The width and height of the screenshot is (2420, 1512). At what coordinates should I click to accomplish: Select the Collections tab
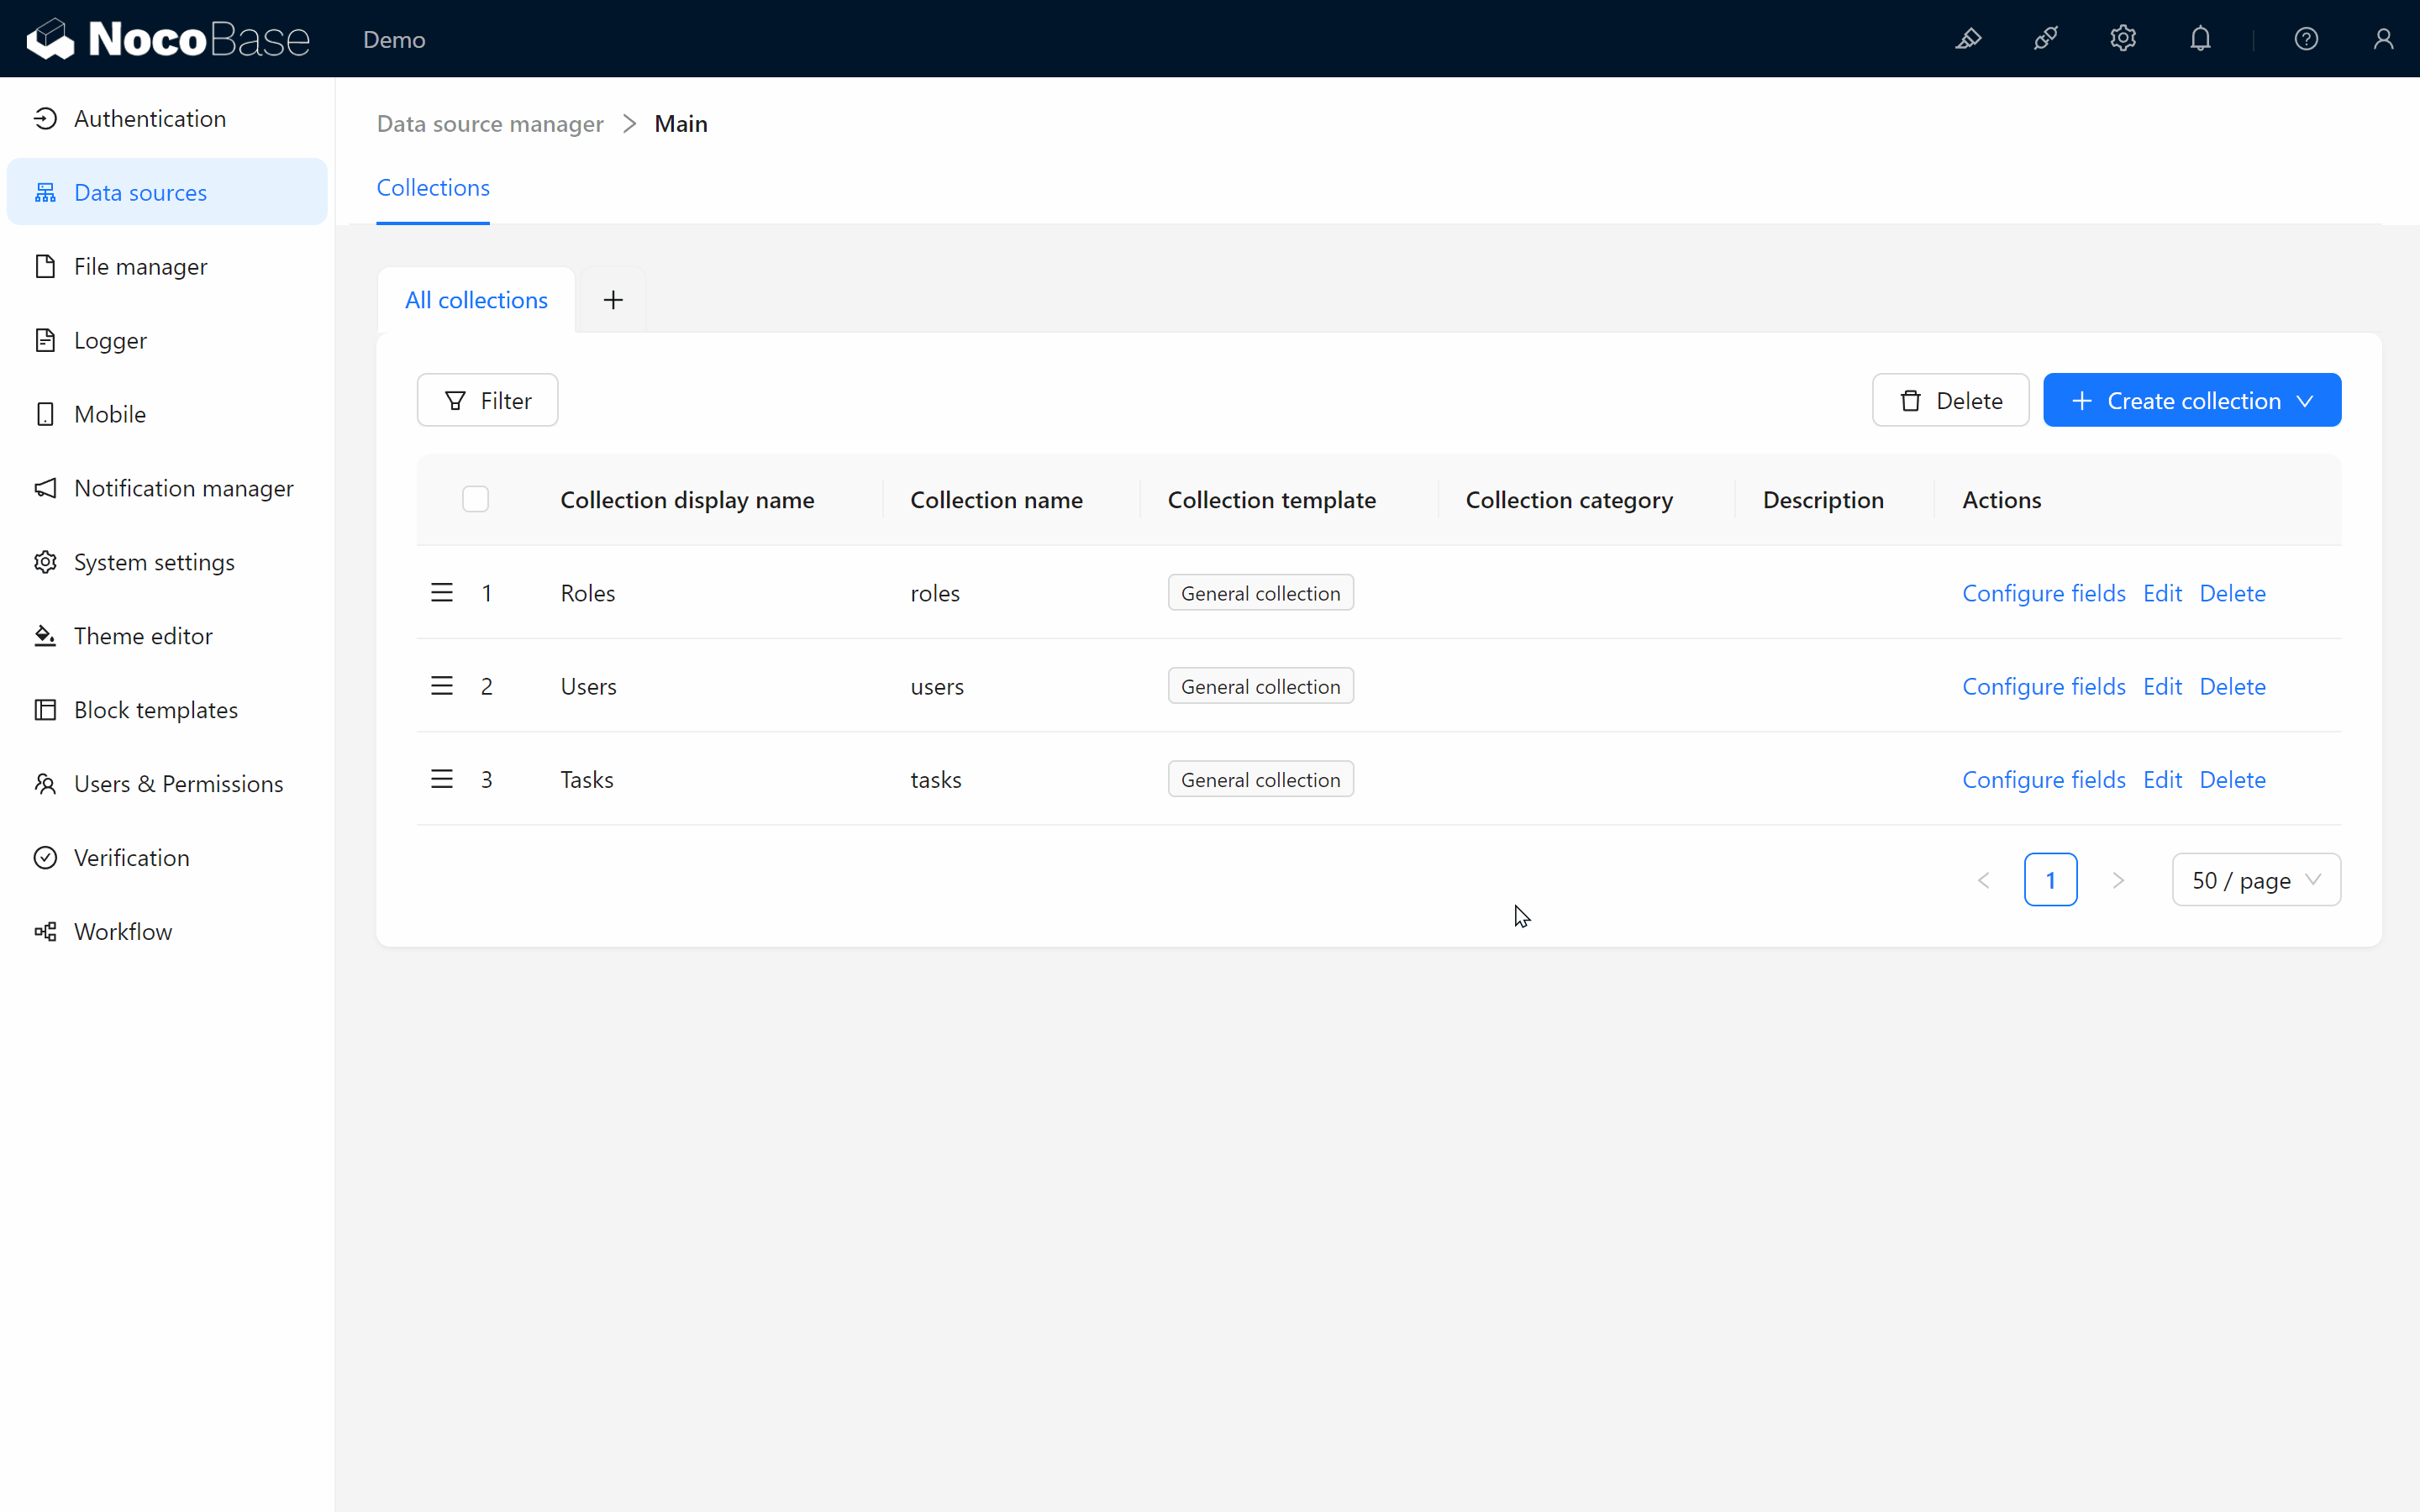(432, 188)
